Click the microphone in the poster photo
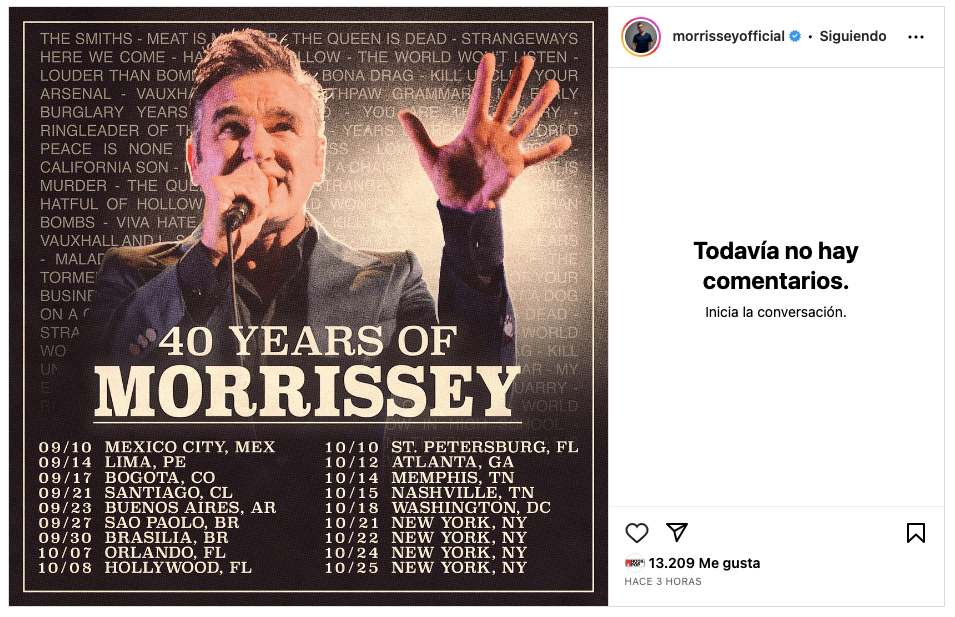955x617 pixels. click(239, 208)
